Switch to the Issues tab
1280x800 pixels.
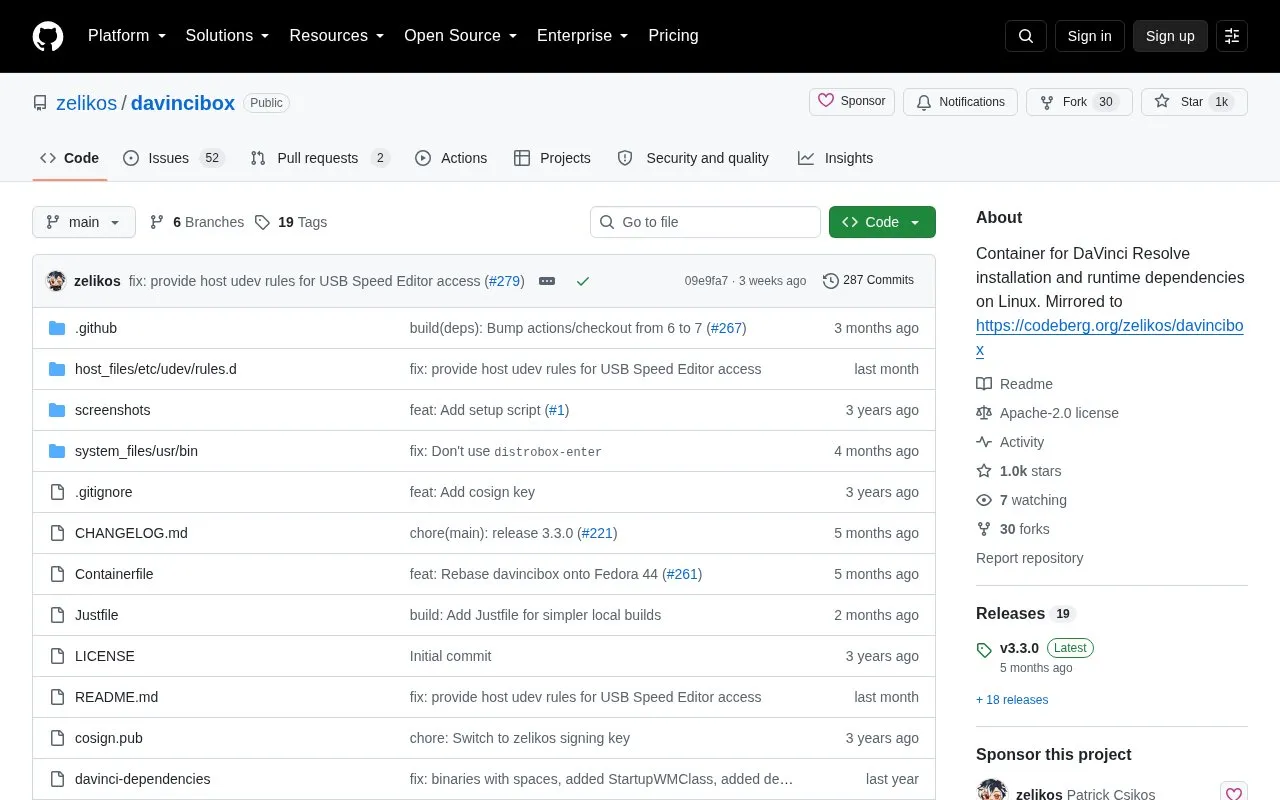(x=173, y=158)
